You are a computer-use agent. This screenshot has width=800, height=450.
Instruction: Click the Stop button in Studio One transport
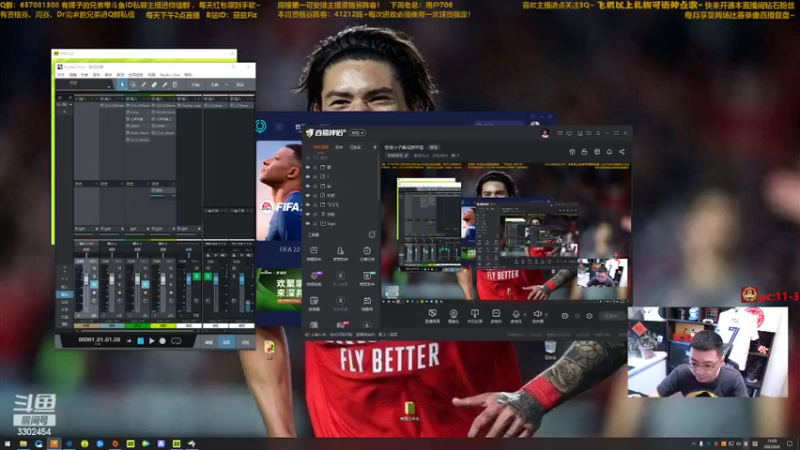(140, 341)
